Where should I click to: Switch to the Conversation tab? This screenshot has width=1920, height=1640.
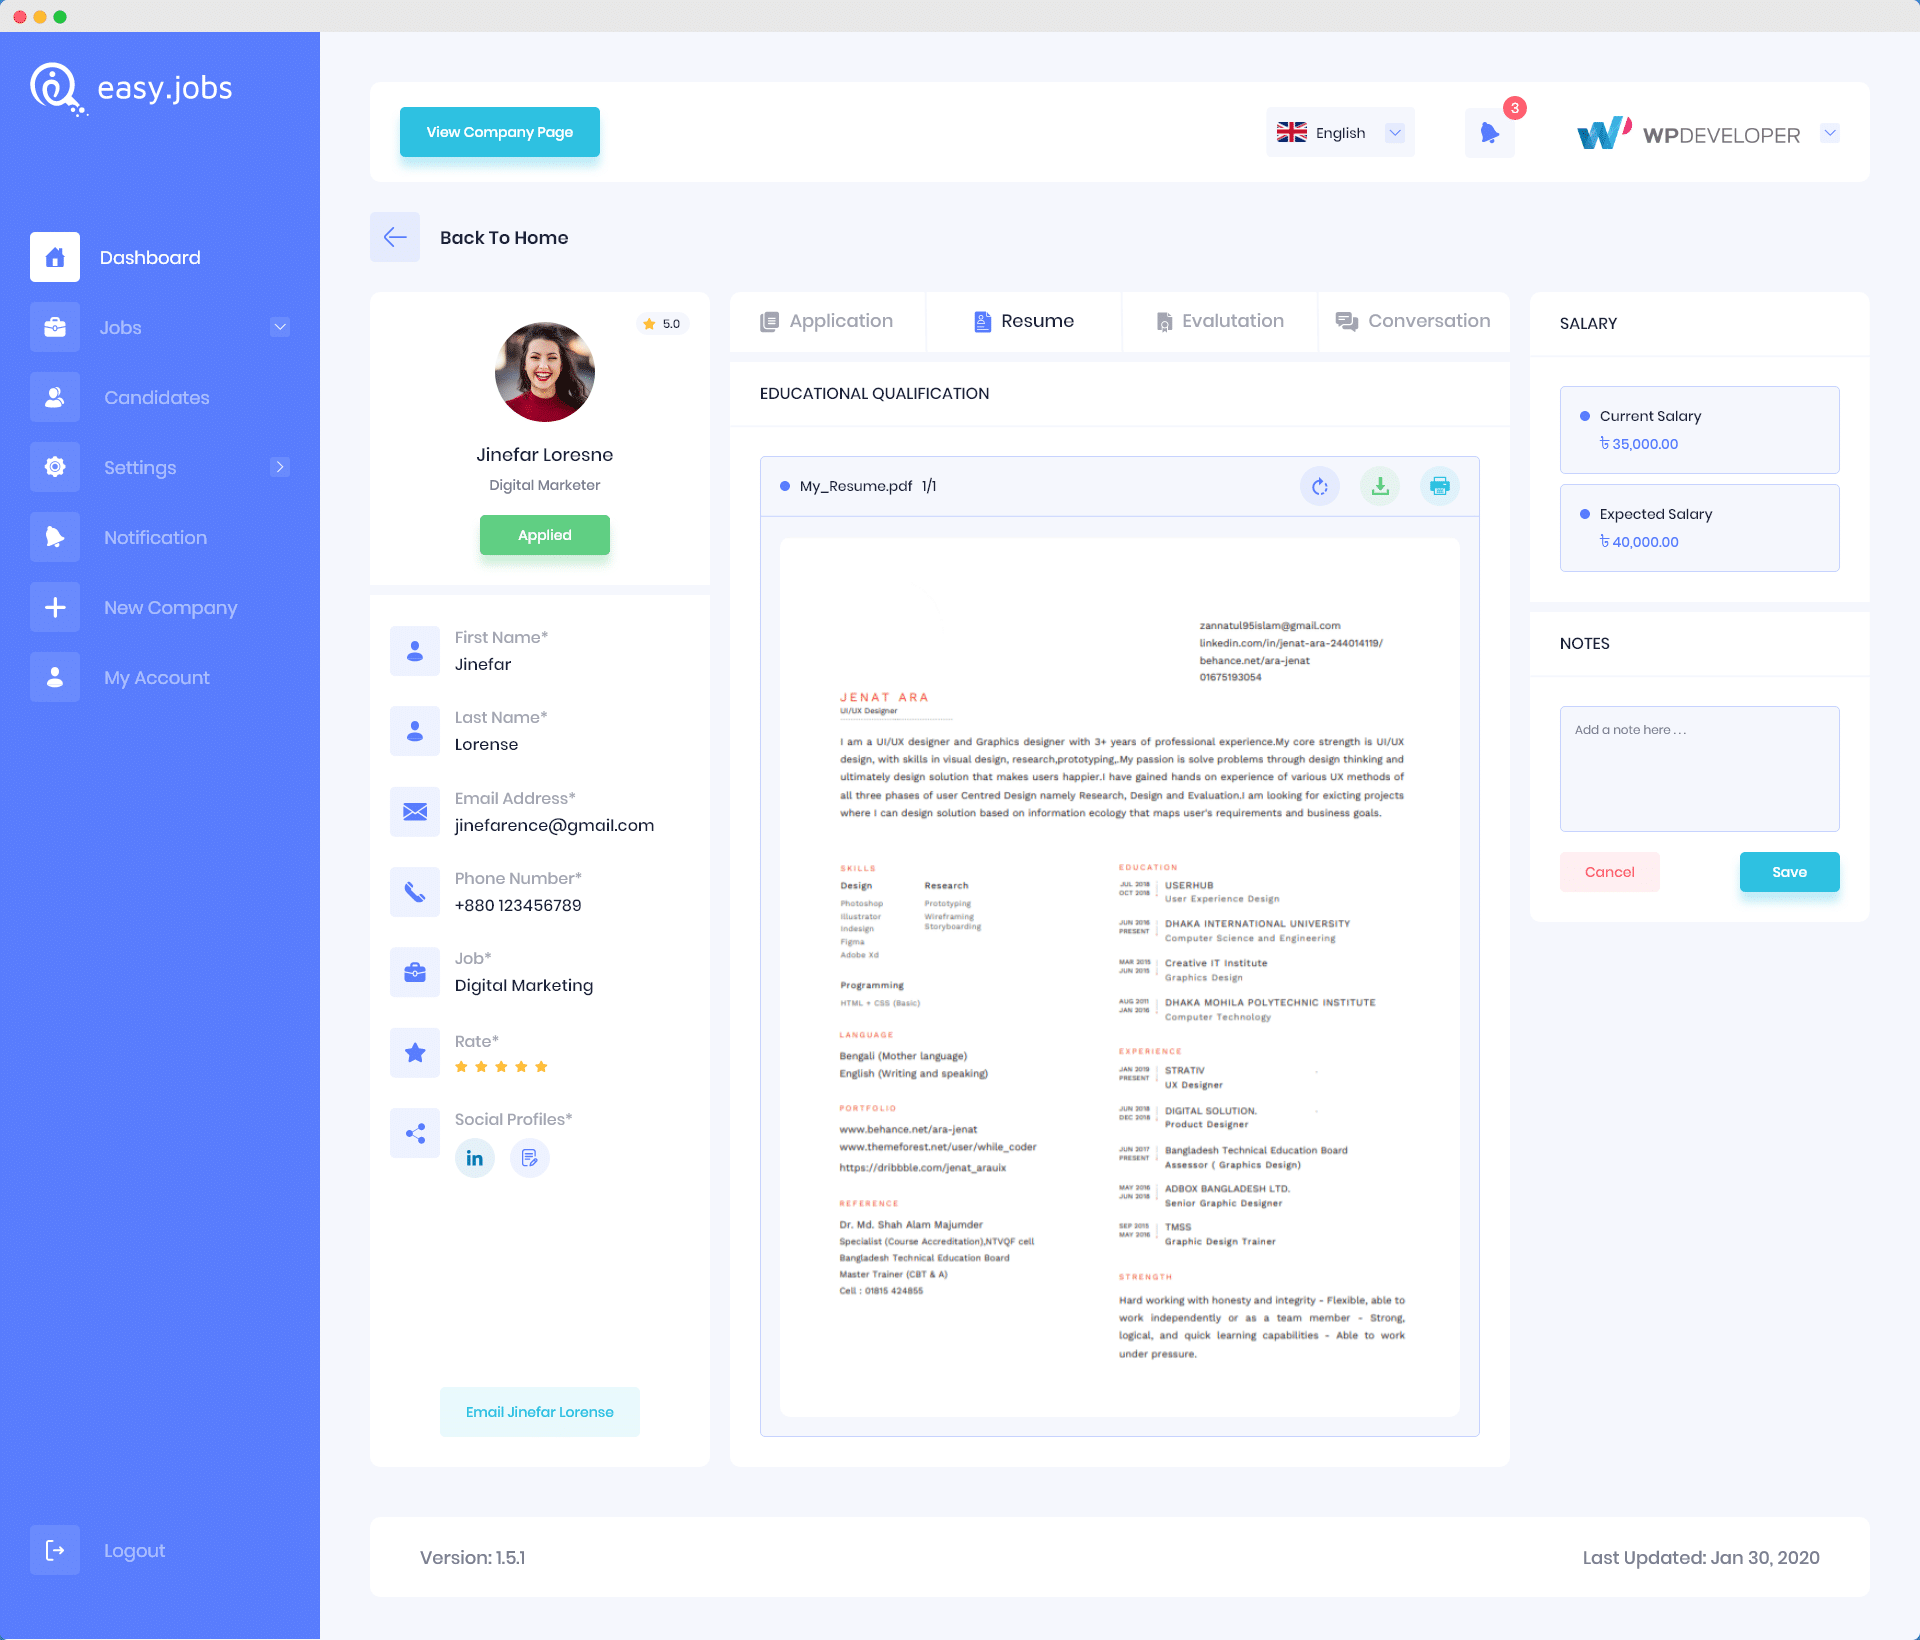click(1414, 321)
